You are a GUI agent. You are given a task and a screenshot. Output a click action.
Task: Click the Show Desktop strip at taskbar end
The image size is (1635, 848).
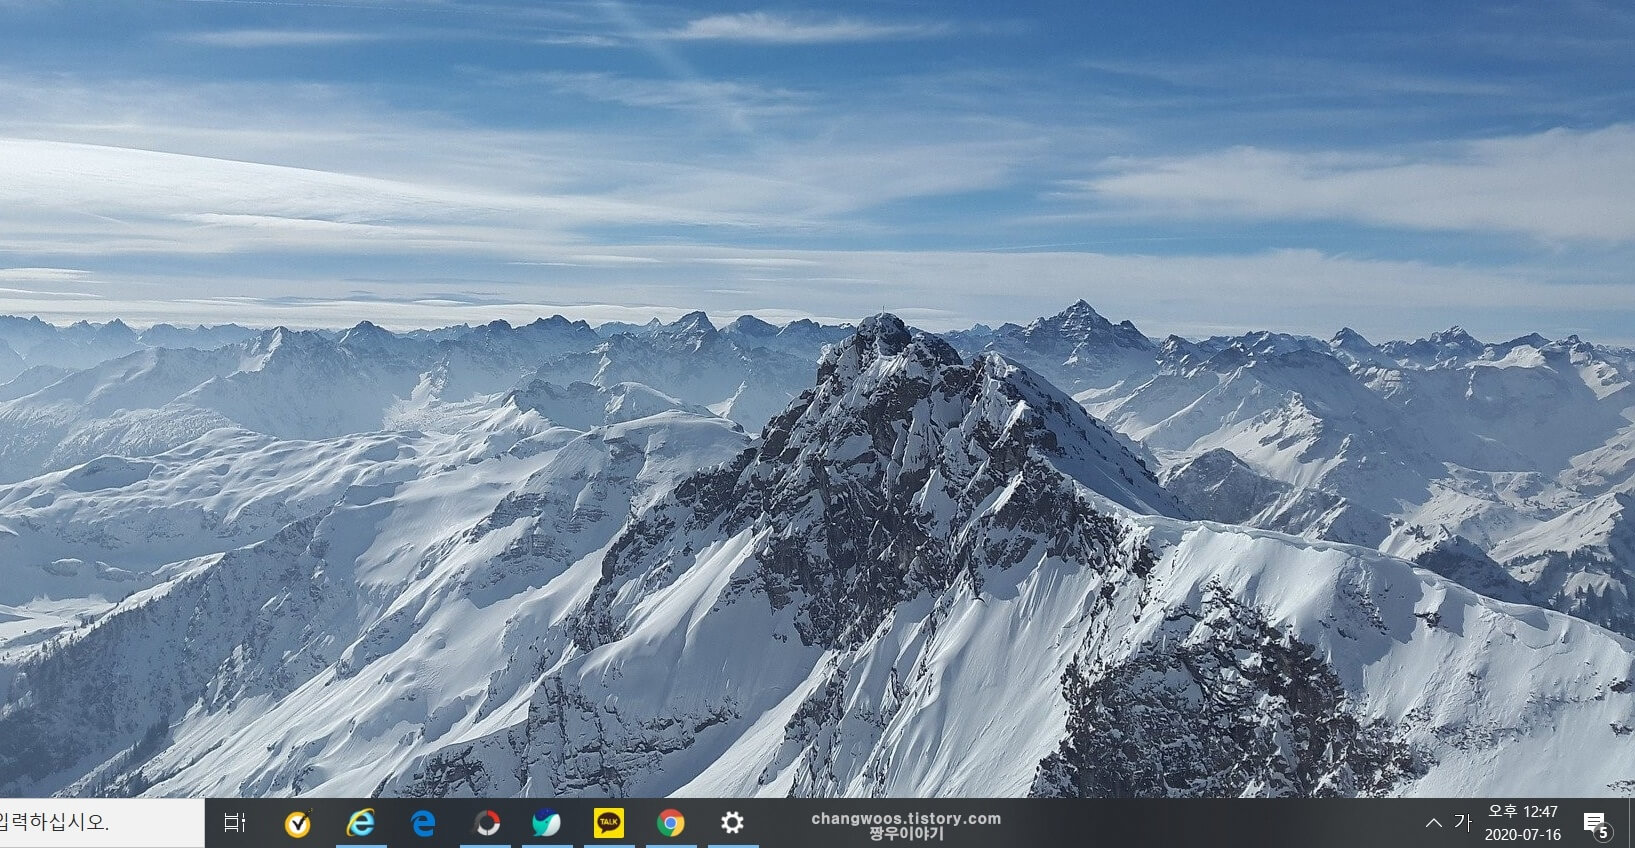coord(1631,823)
